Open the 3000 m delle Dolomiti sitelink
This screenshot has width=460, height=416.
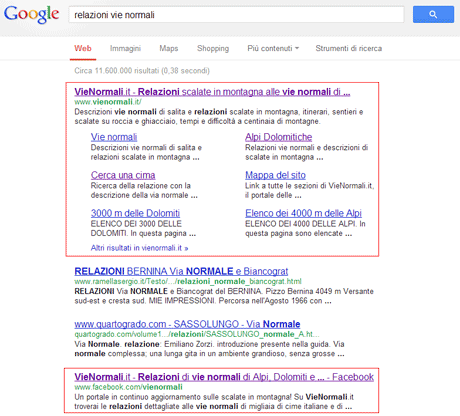135,213
